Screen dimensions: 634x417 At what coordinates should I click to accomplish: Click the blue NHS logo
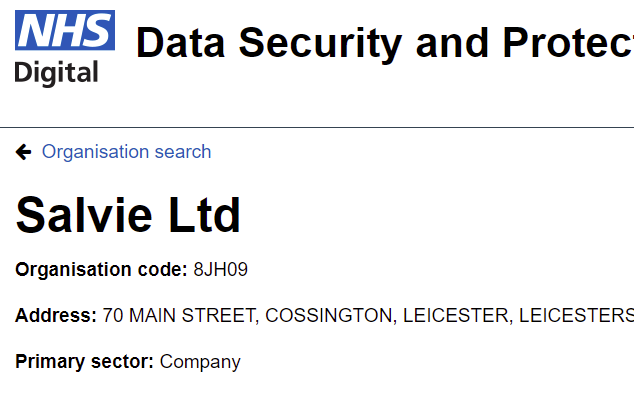[65, 30]
